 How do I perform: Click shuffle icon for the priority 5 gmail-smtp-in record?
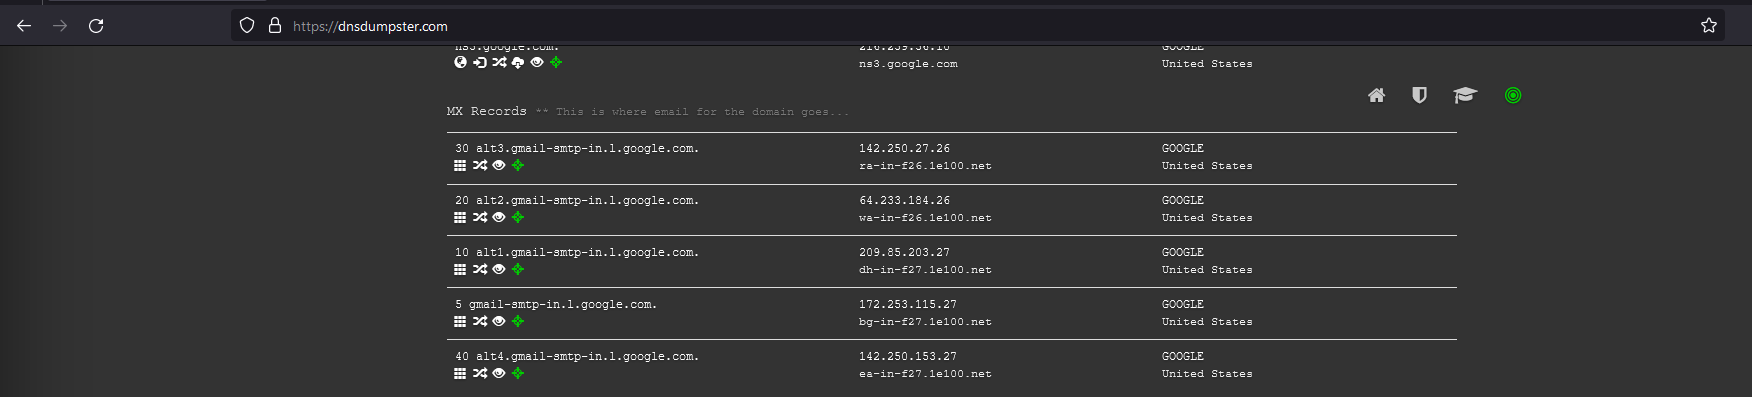pyautogui.click(x=480, y=321)
